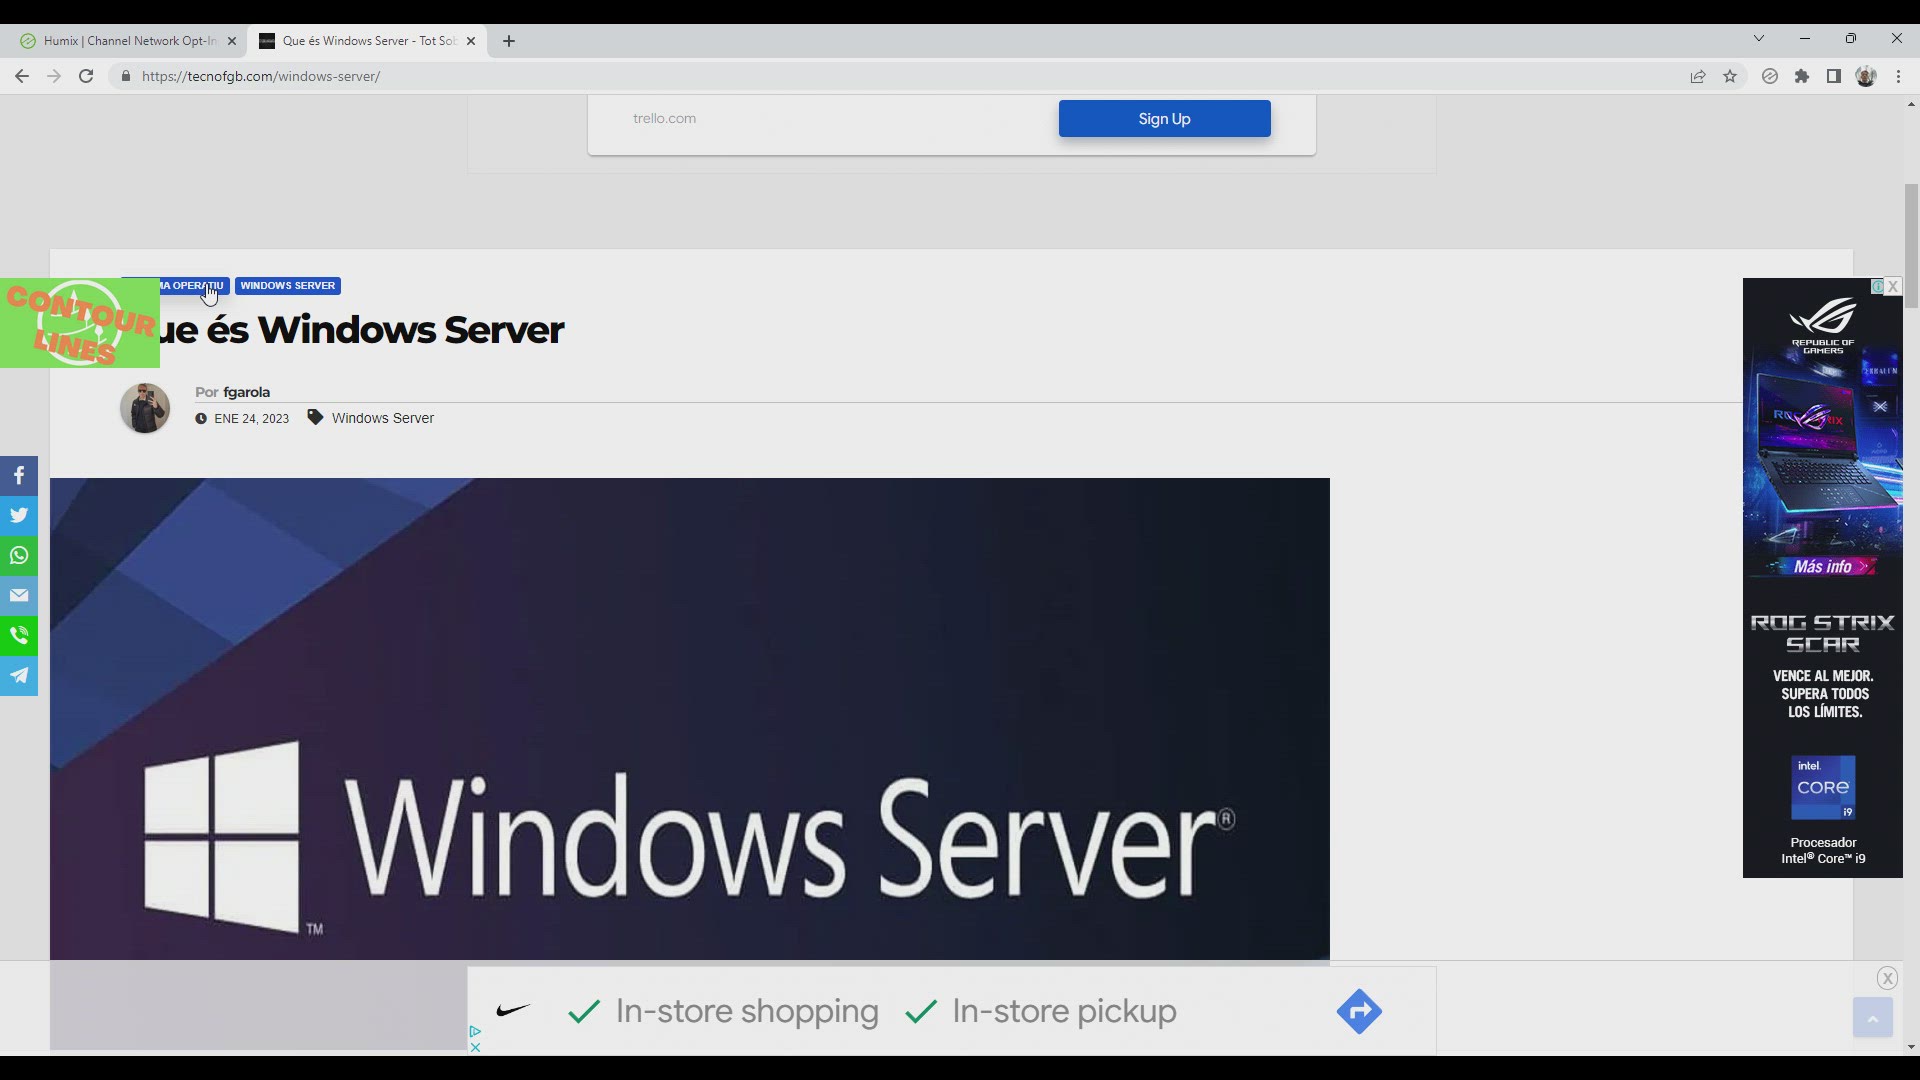Switch to Humix Channel Network tab
The image size is (1920, 1080).
130,41
